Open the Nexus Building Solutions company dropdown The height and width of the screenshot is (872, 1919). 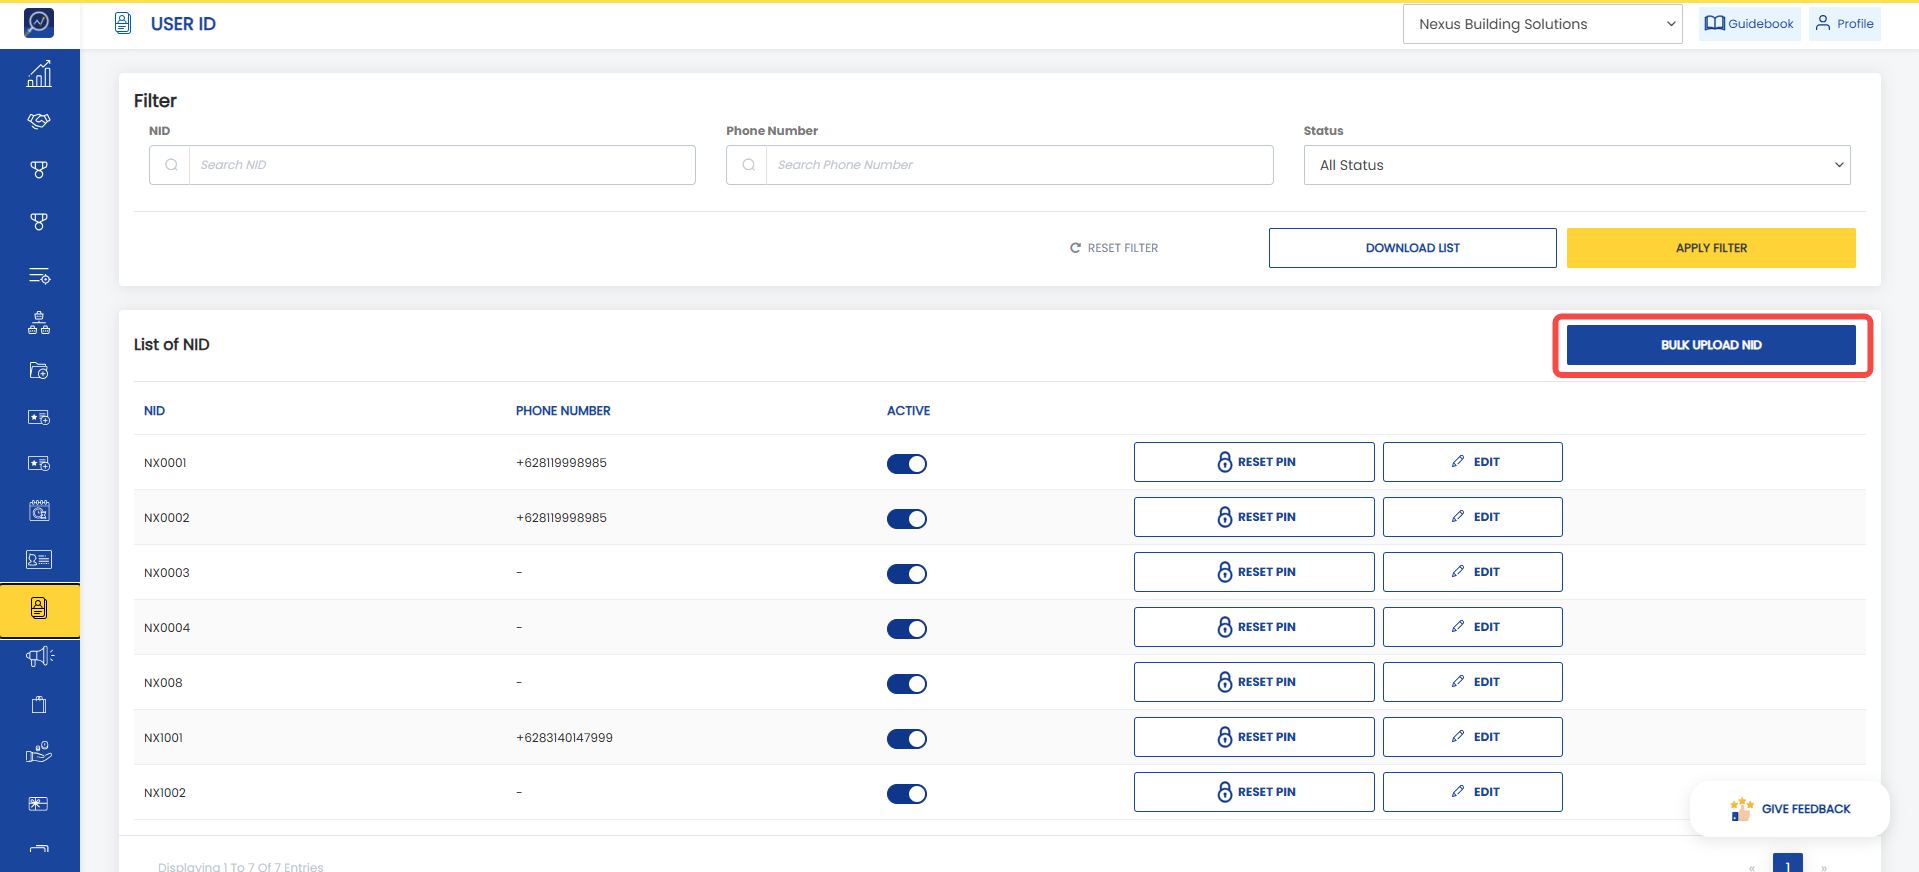pyautogui.click(x=1543, y=24)
